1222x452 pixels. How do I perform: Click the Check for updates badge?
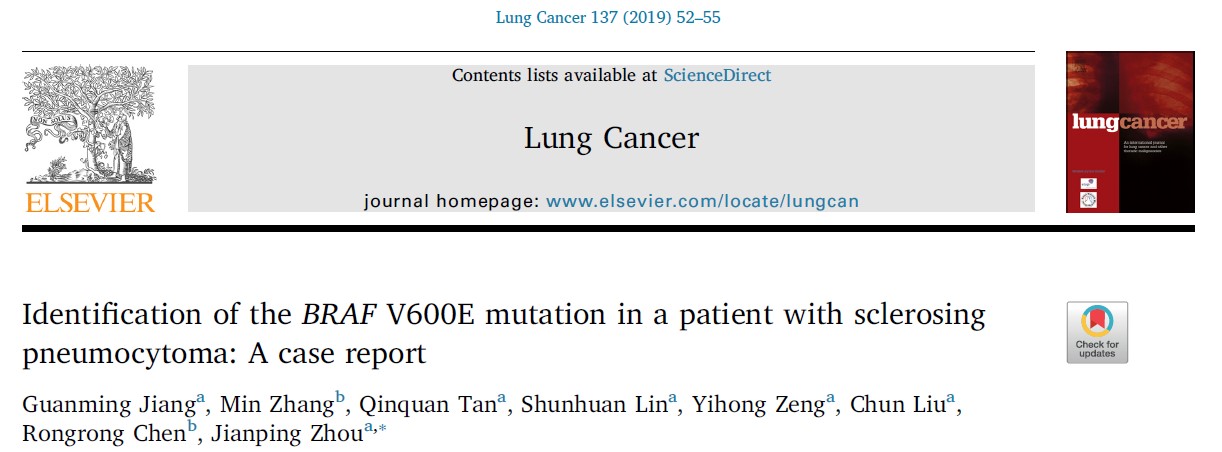coord(1097,332)
